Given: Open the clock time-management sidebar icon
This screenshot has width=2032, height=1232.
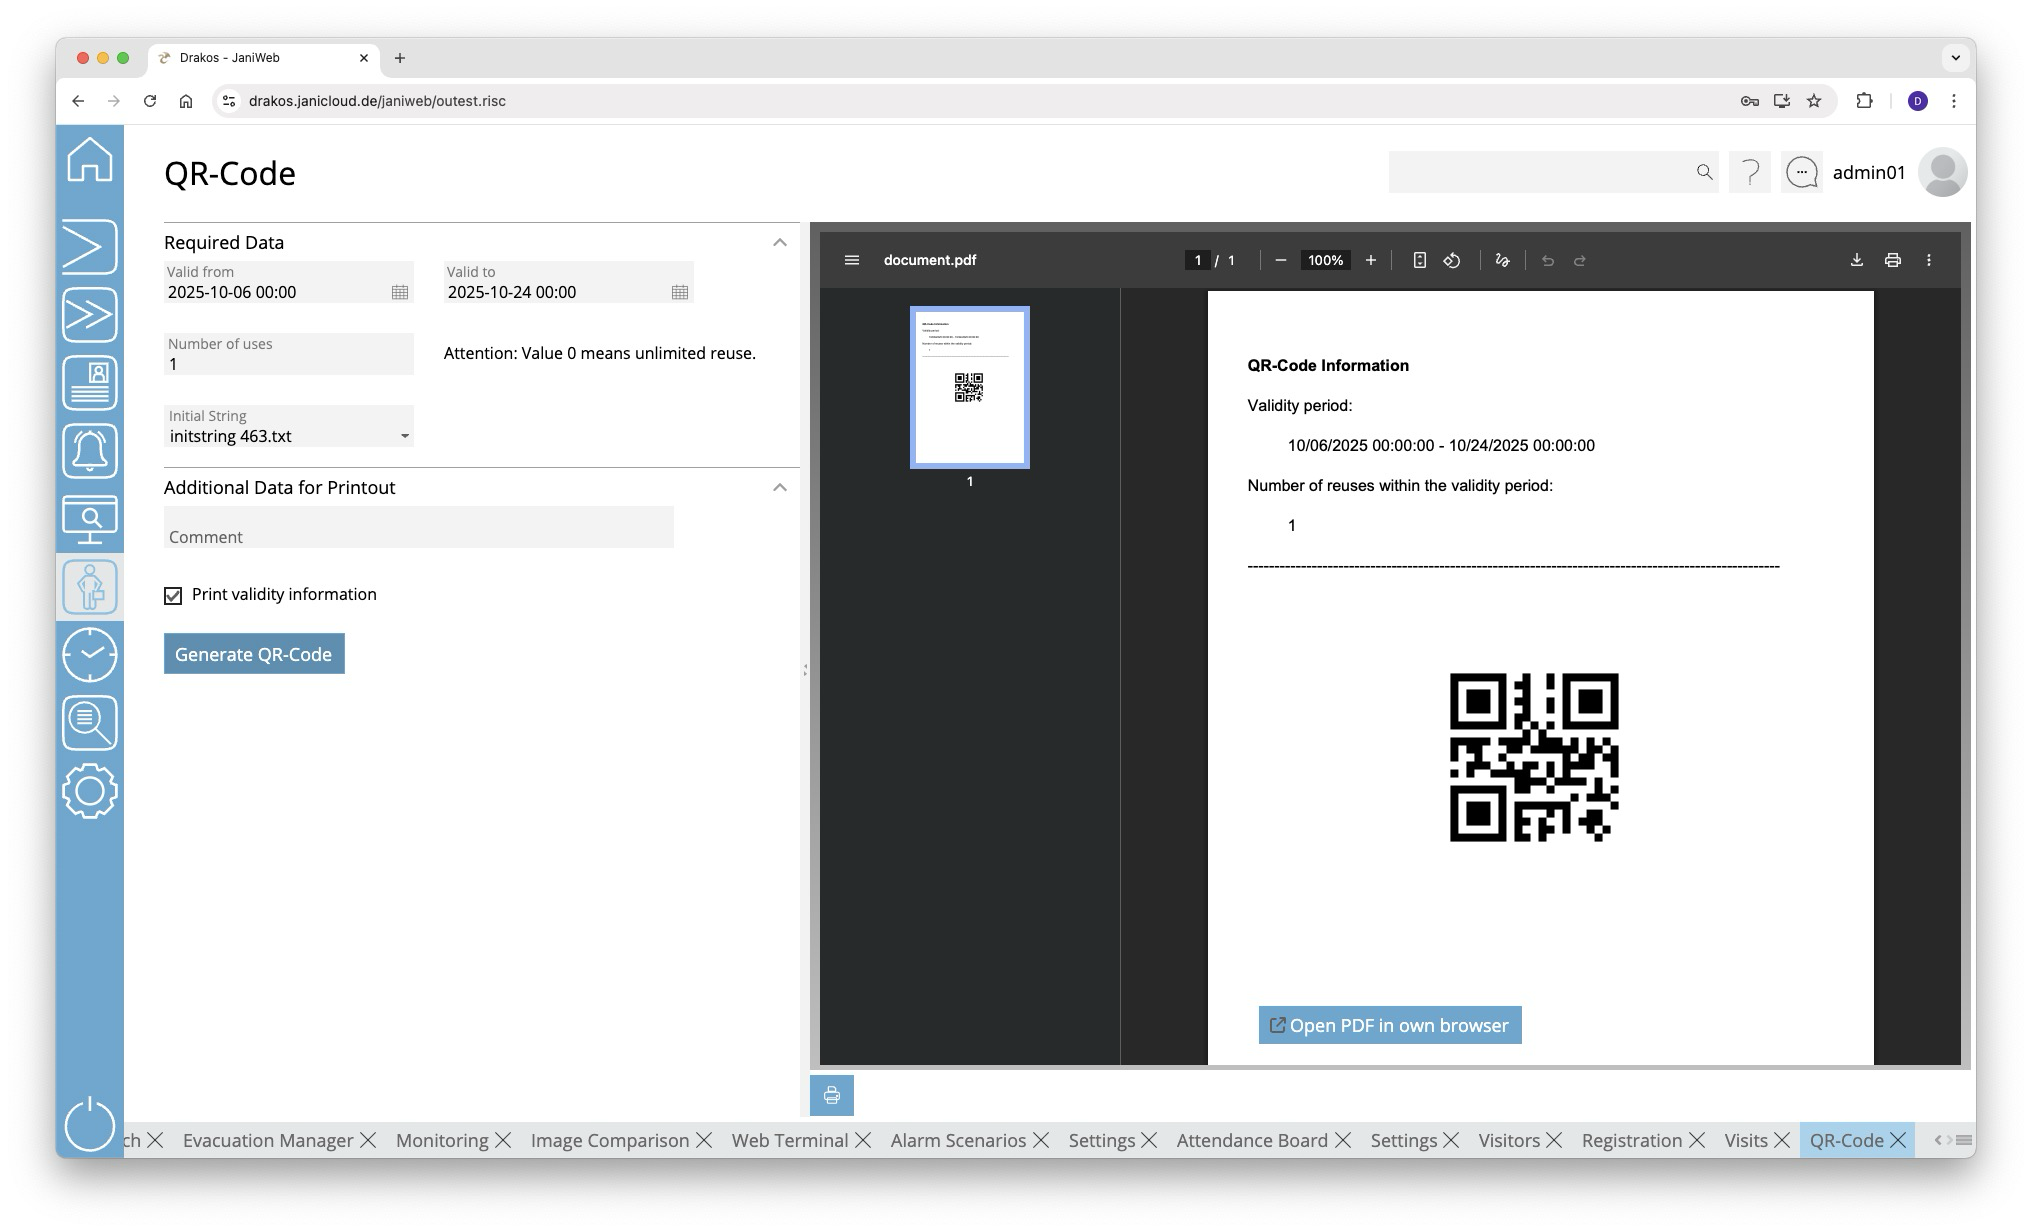Looking at the screenshot, I should (90, 655).
